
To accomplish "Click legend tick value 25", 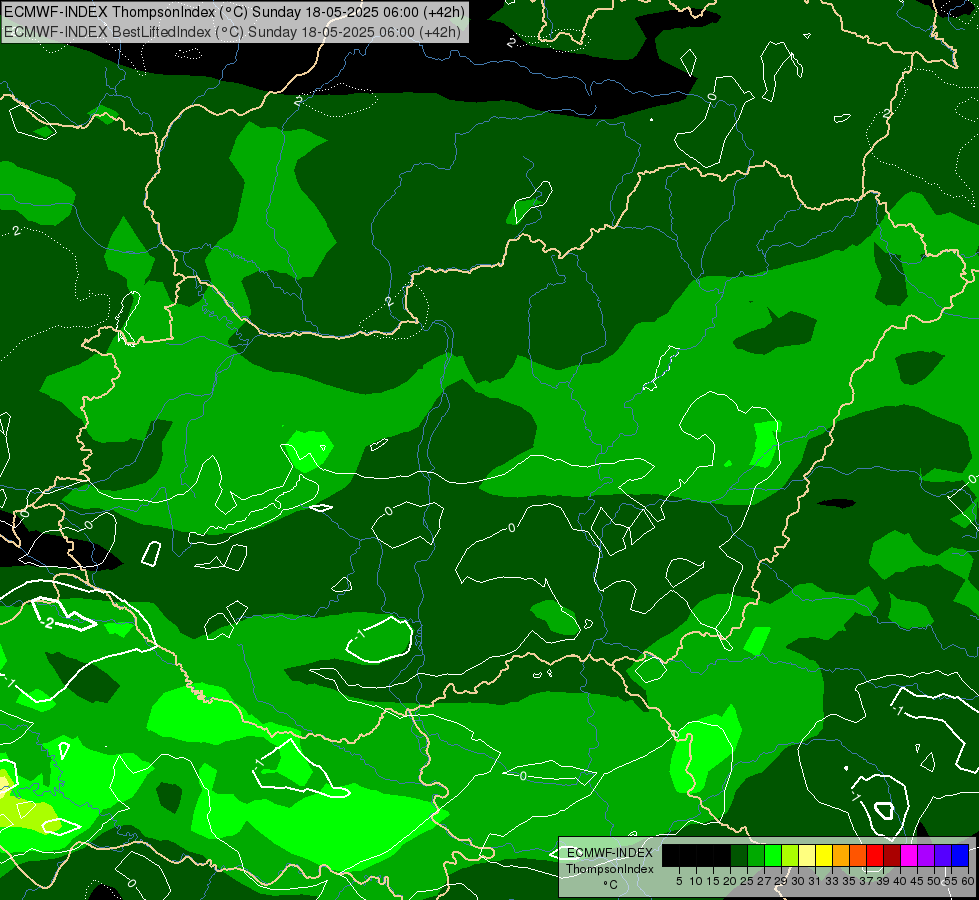I will pyautogui.click(x=747, y=881).
